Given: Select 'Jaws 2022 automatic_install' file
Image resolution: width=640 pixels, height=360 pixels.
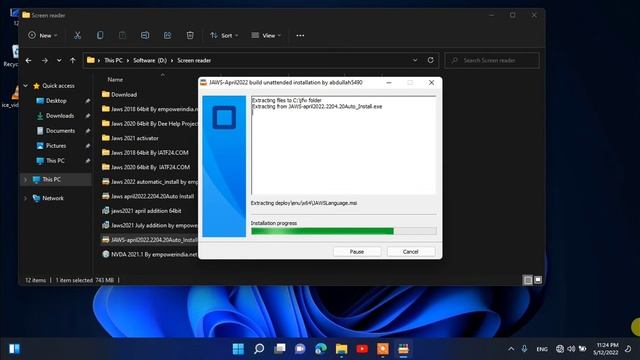Looking at the screenshot, I should coord(149,182).
